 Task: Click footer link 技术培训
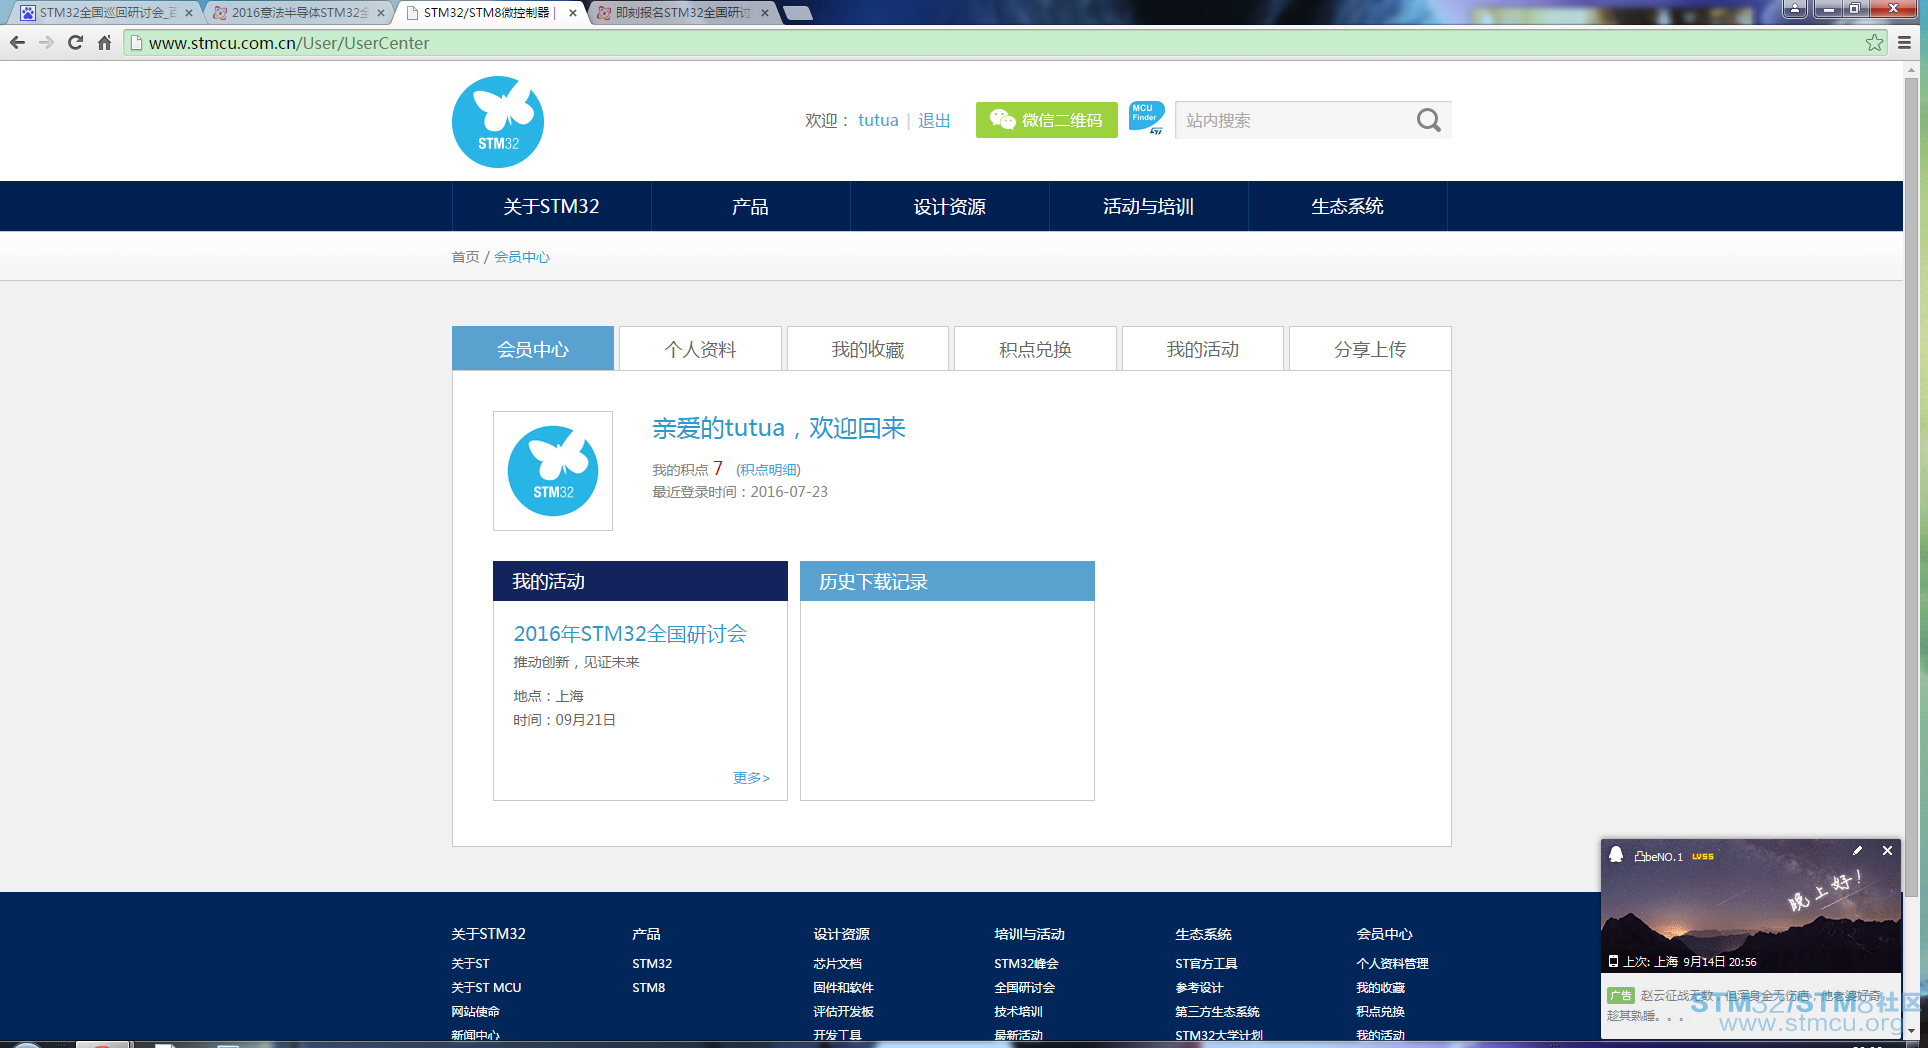pyautogui.click(x=1018, y=1011)
